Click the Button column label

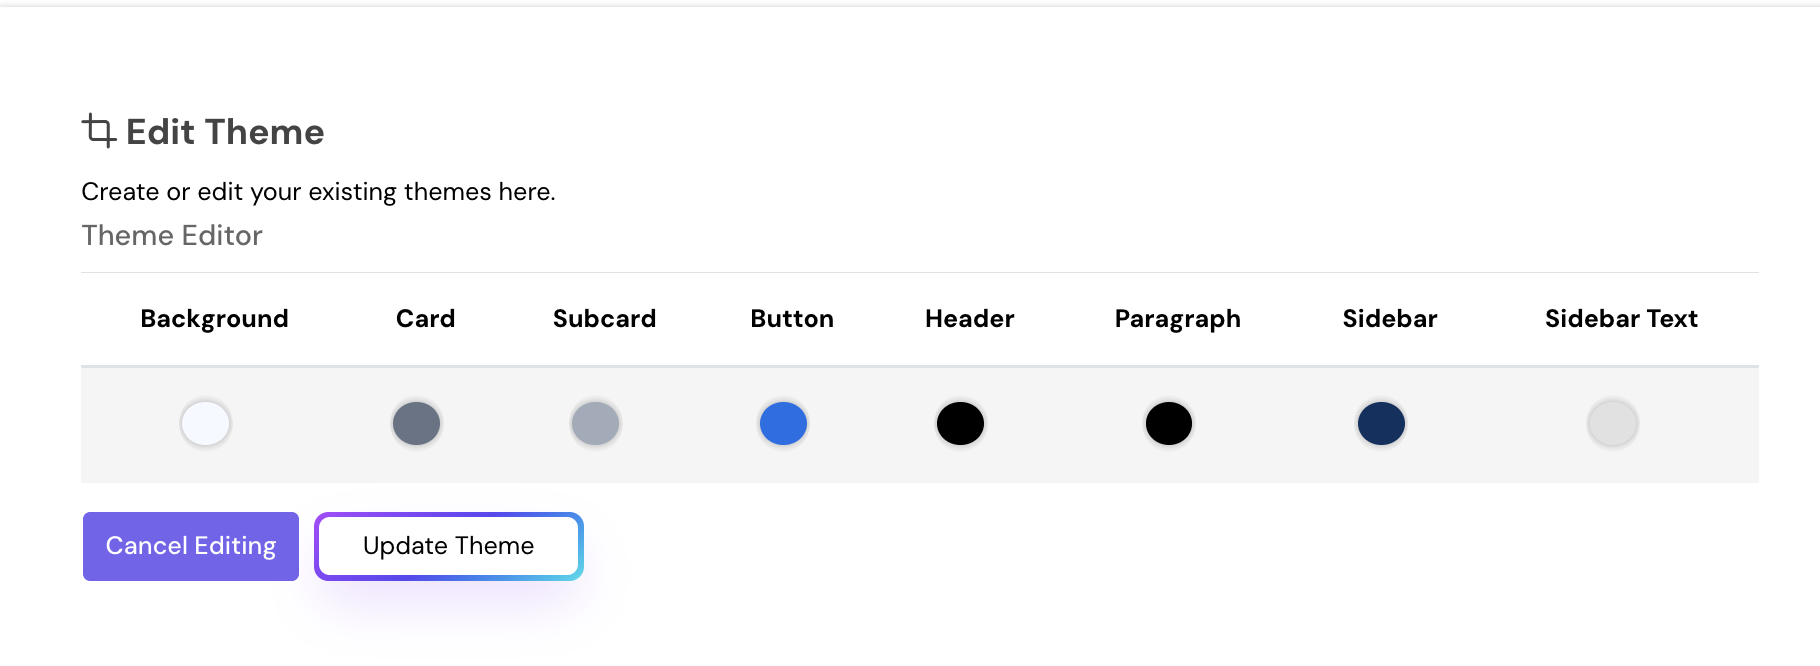click(x=791, y=318)
